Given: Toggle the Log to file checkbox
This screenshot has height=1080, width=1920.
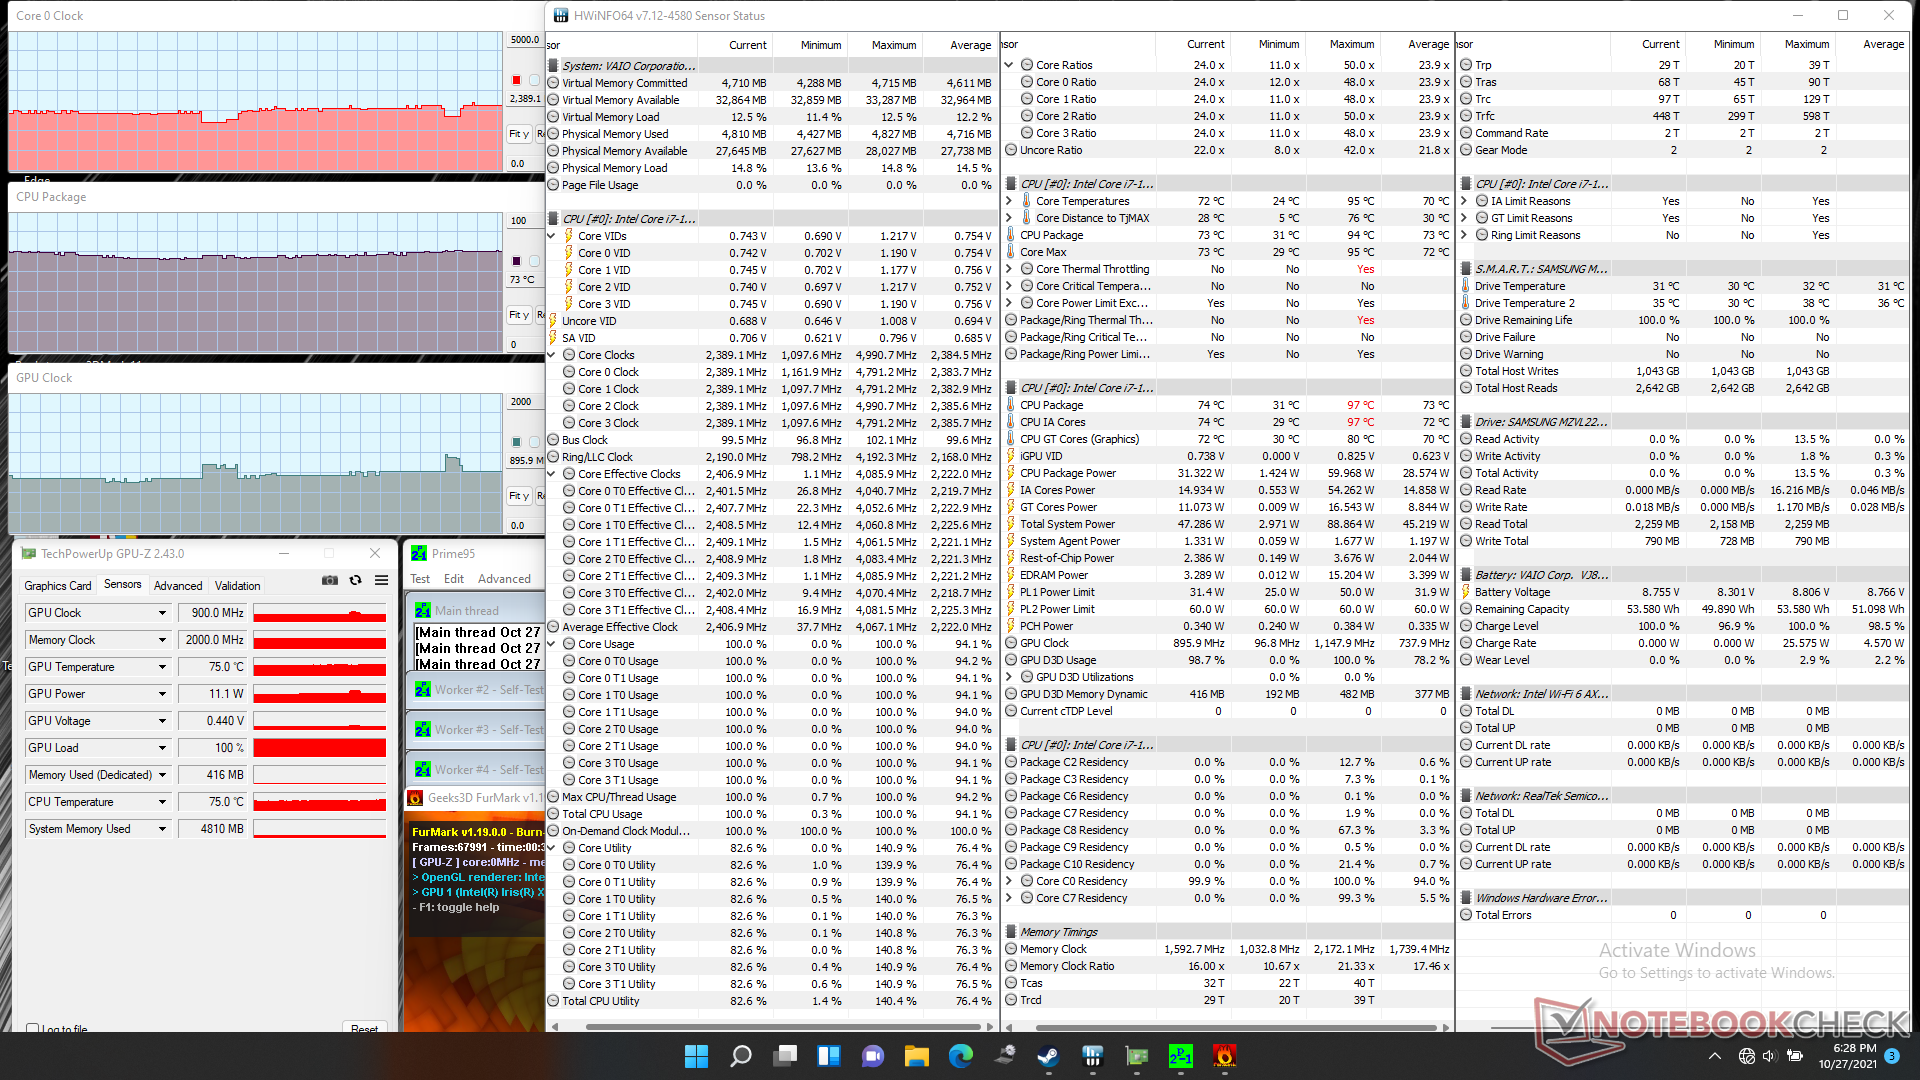Looking at the screenshot, I should coord(33,1029).
